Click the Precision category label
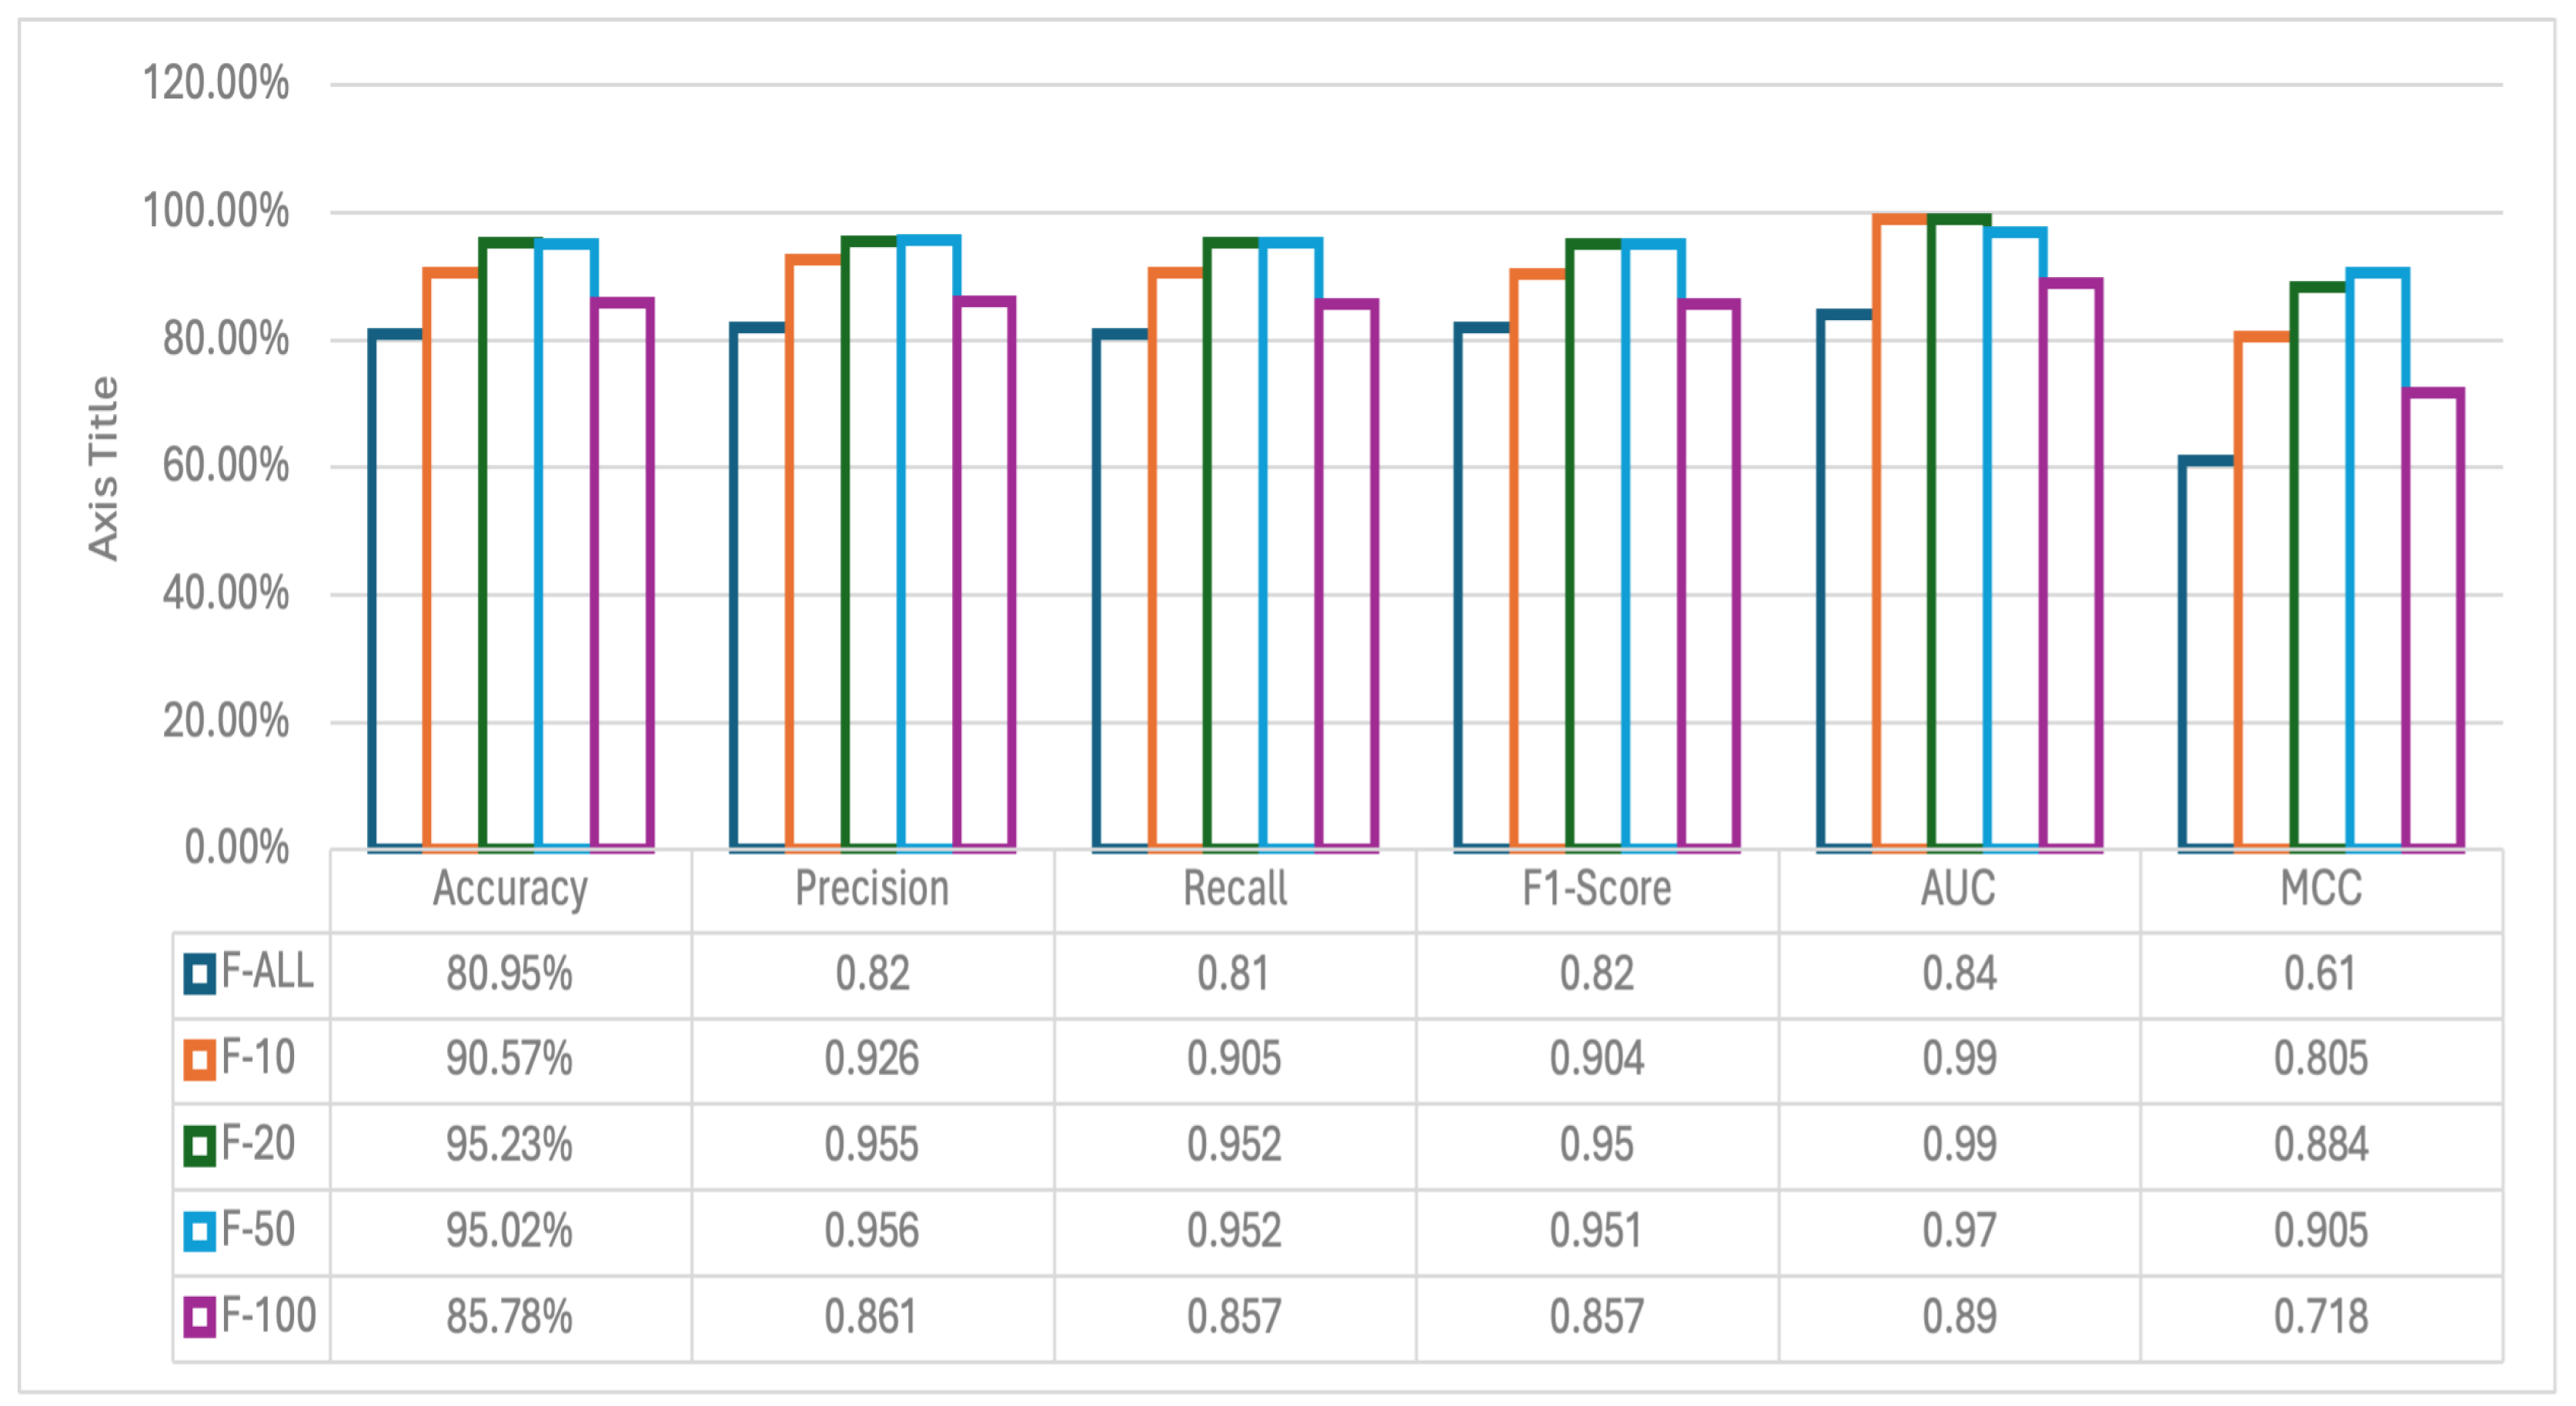 point(872,888)
